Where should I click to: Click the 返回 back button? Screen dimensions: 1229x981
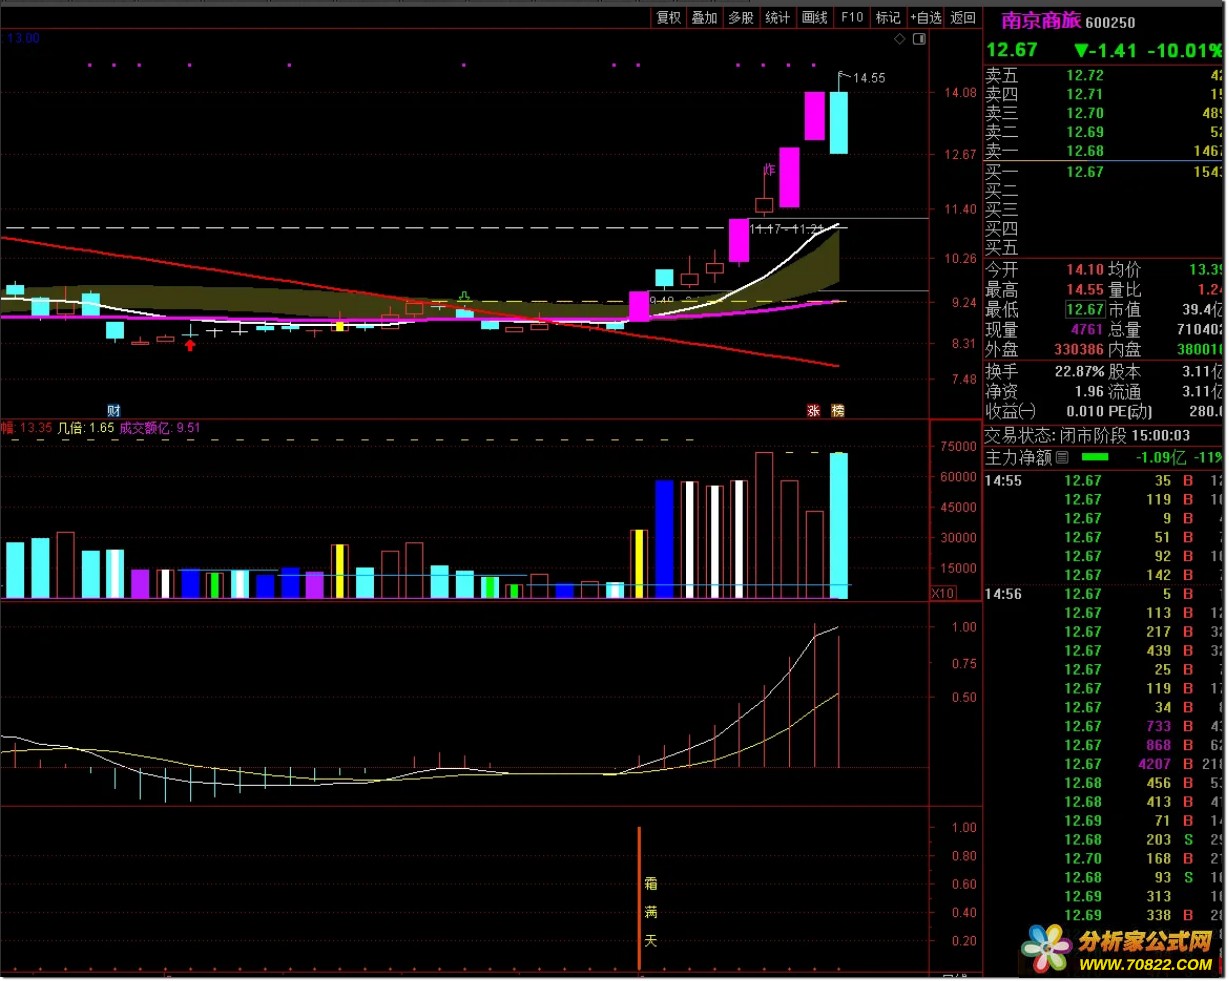(x=962, y=17)
